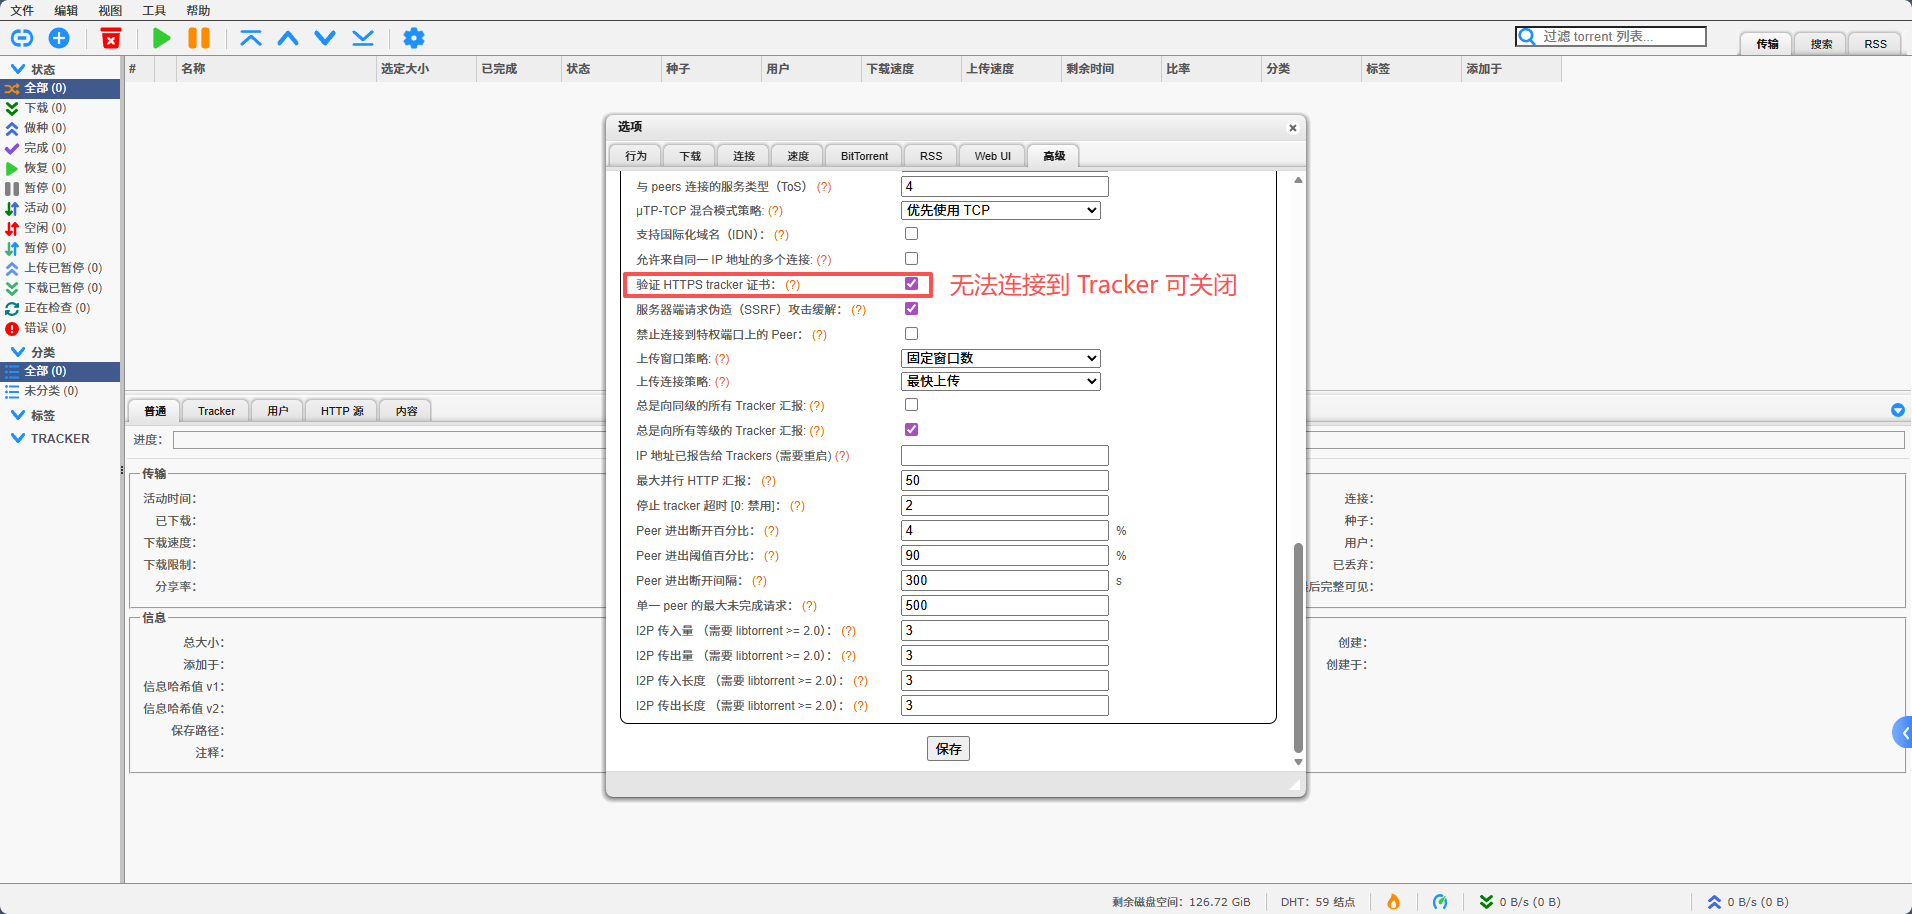
Task: Toggle 总是向所有等级的 Tracker 汇报 checkbox
Action: (911, 430)
